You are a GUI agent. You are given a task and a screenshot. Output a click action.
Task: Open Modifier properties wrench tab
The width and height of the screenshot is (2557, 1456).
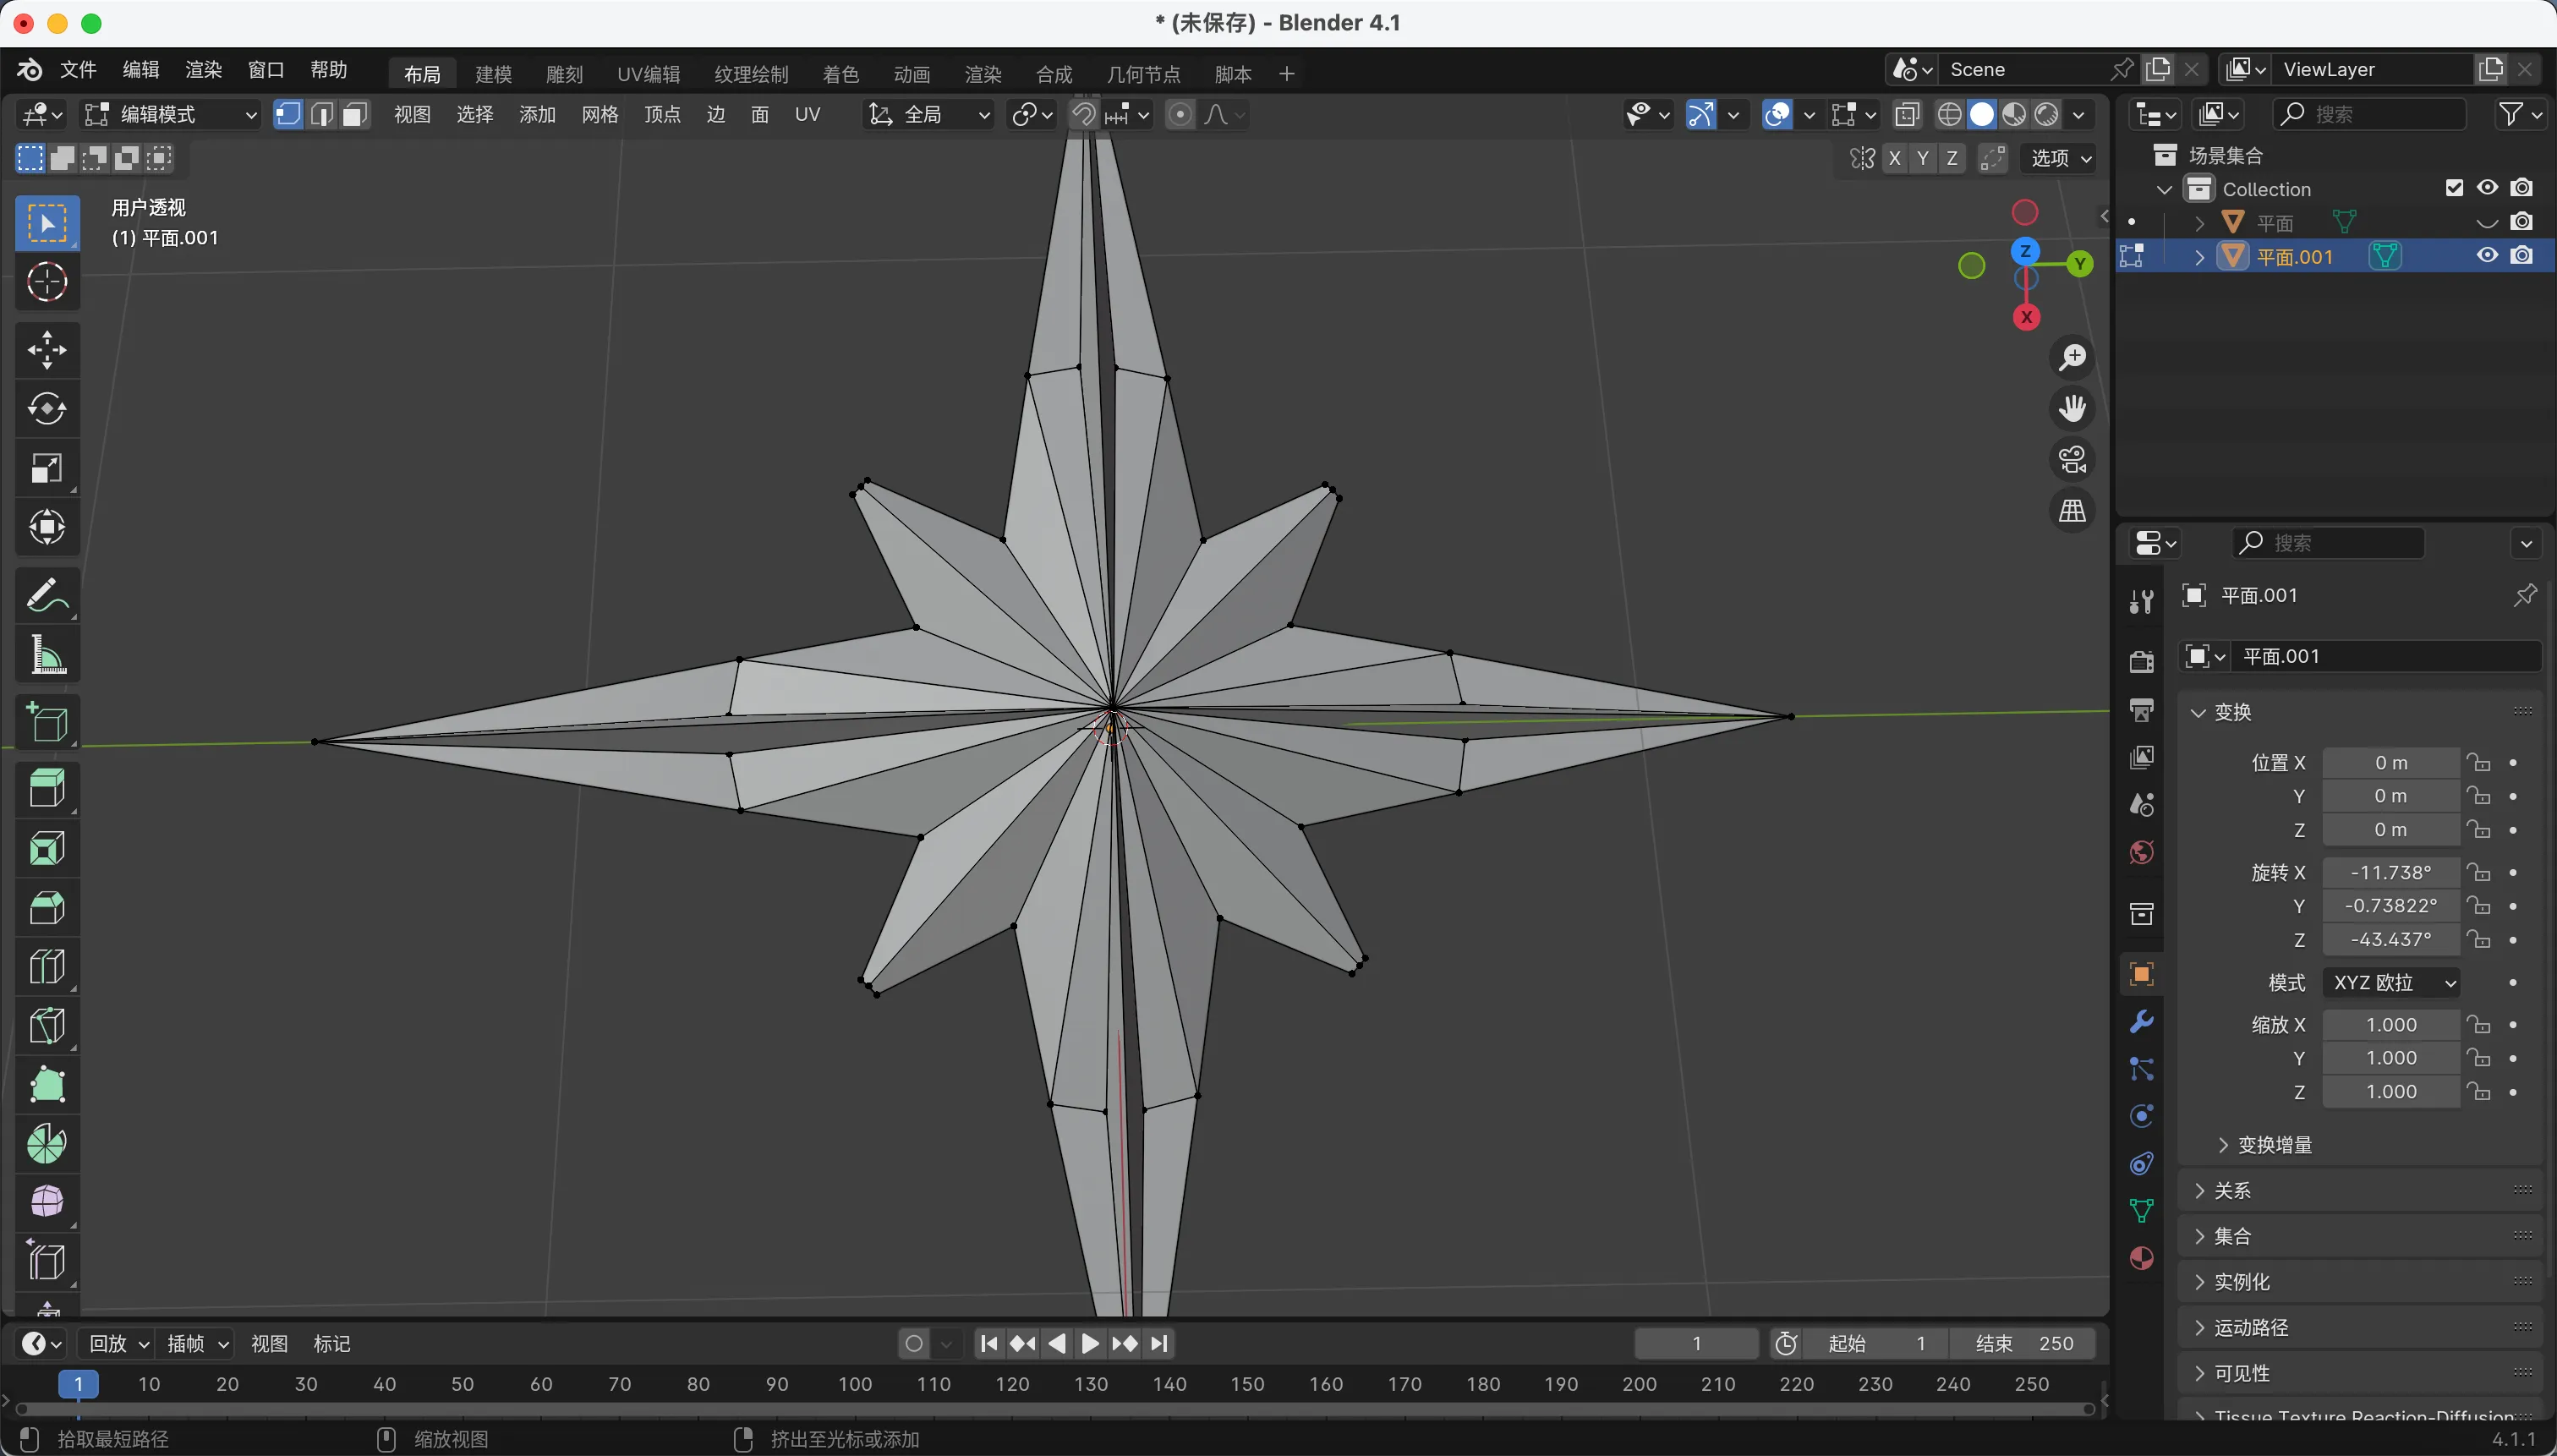[x=2141, y=1022]
